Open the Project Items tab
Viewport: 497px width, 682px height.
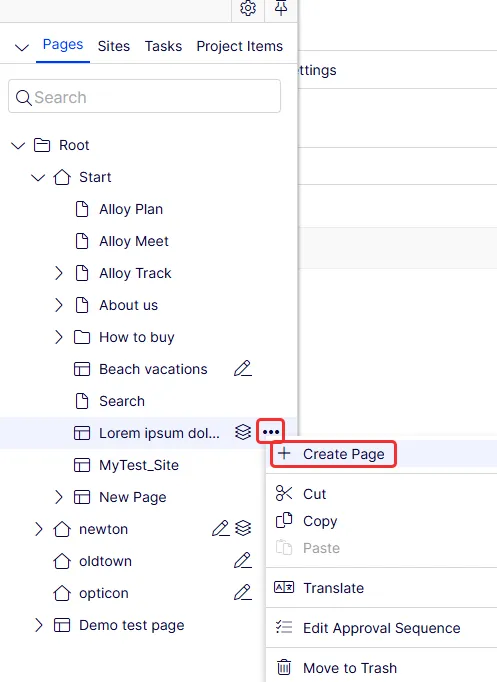240,46
